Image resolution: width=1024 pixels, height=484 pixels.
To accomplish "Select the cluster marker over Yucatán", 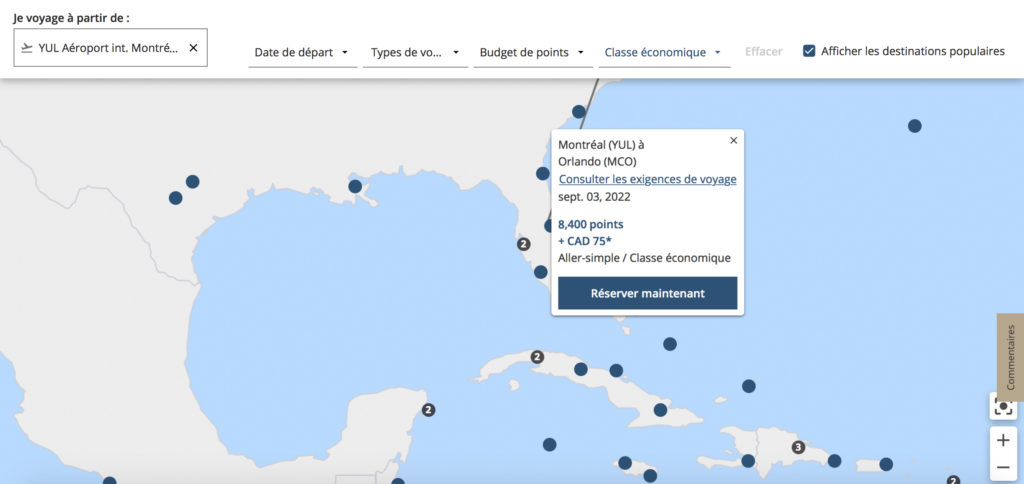I will pos(428,410).
